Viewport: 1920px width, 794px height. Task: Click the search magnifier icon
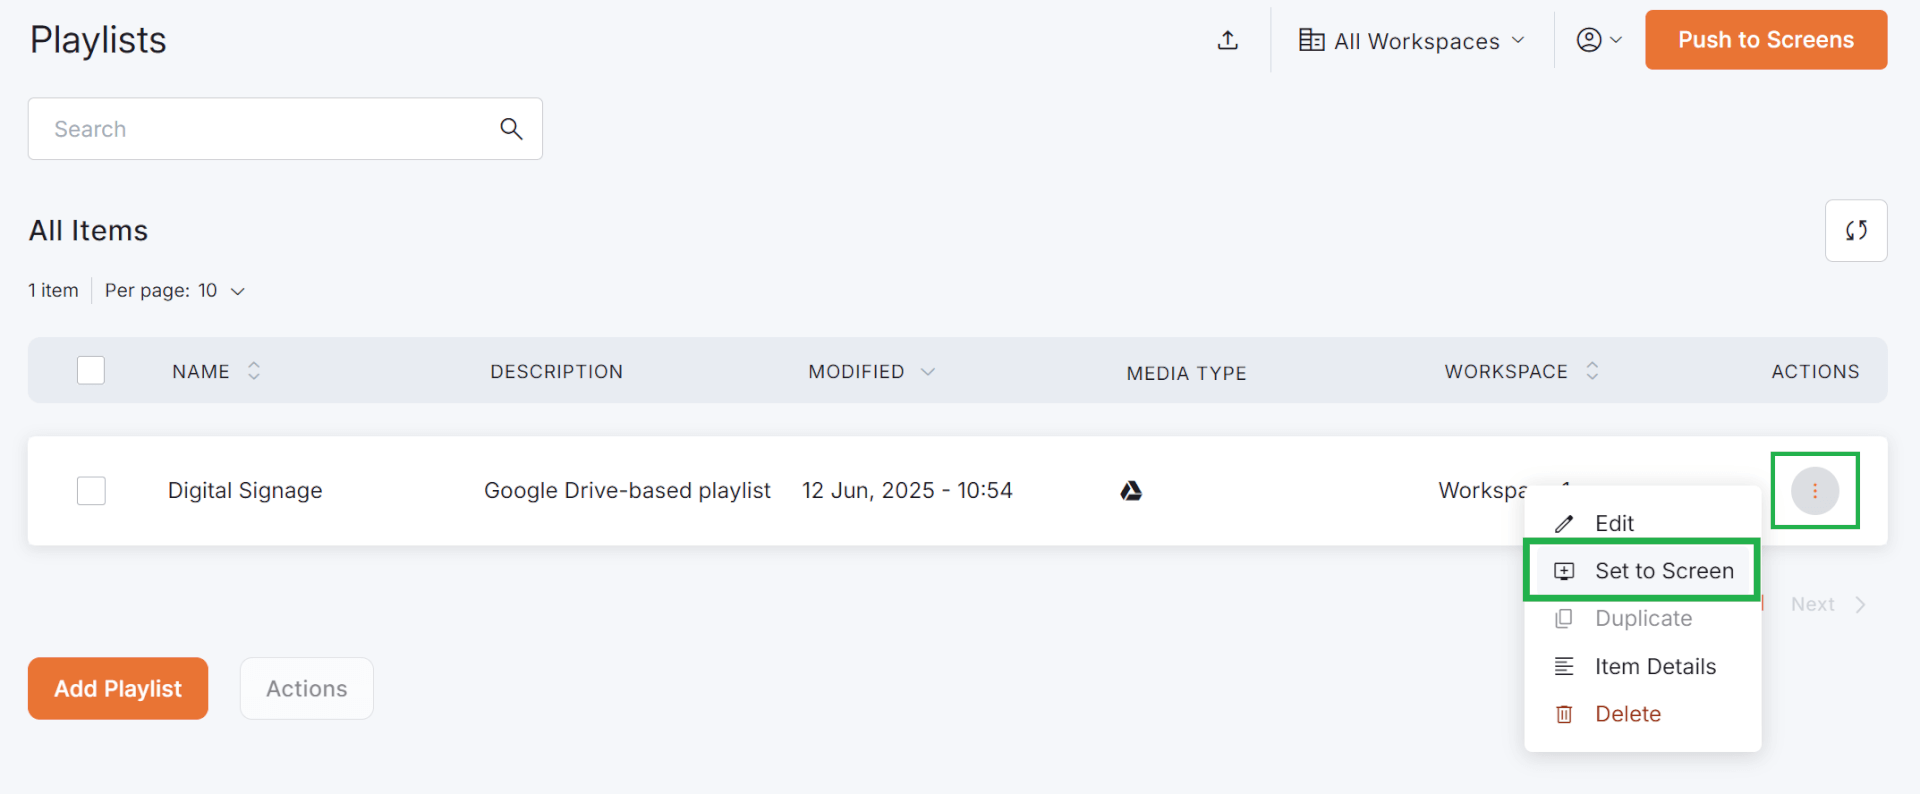click(511, 129)
